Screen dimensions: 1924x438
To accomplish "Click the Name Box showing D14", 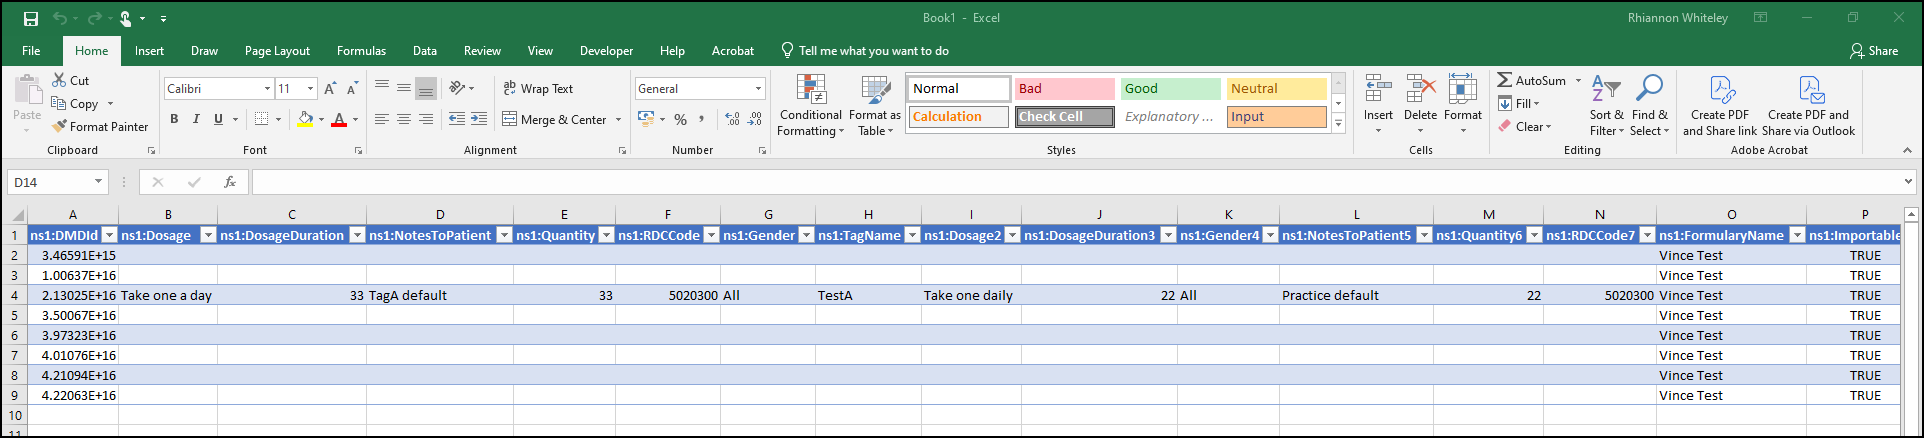I will 50,182.
